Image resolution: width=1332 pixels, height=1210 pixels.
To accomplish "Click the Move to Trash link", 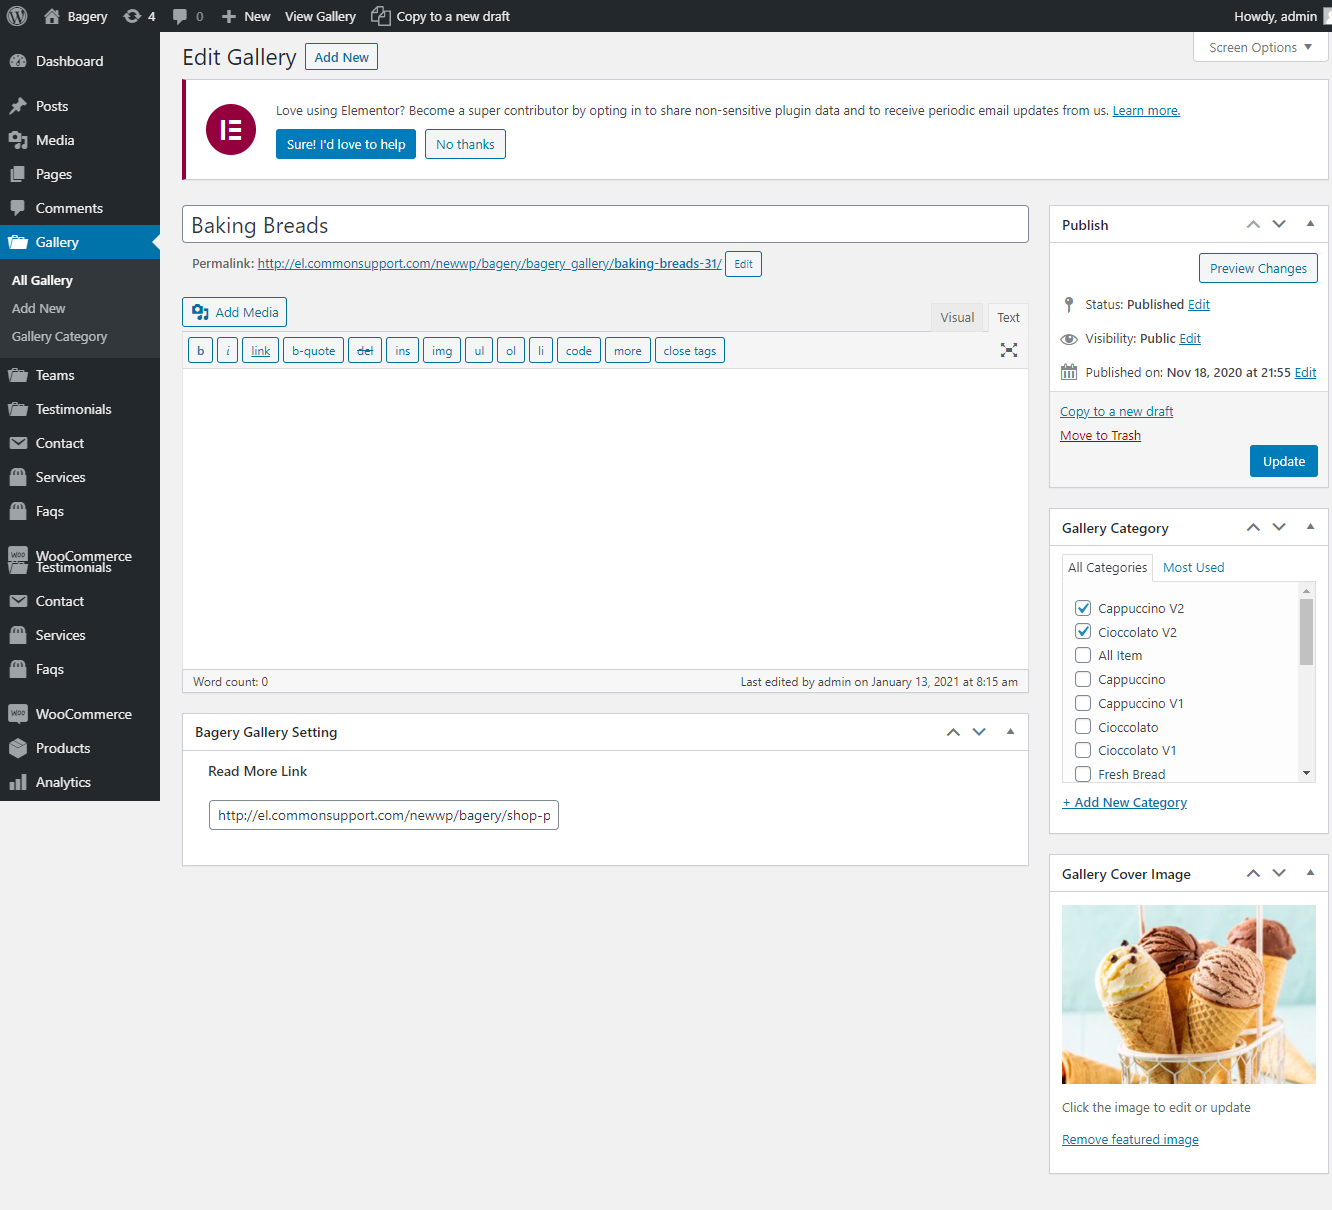I will [1100, 435].
